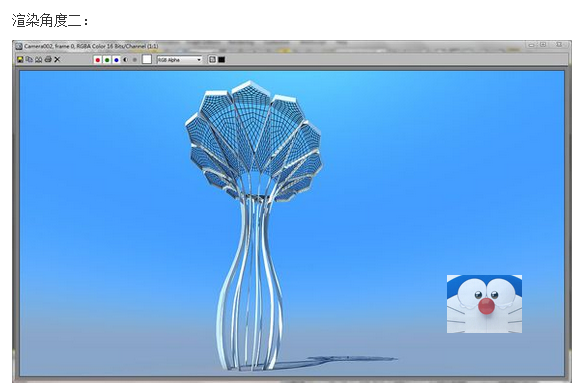Click the black toggle UI square

221,59
